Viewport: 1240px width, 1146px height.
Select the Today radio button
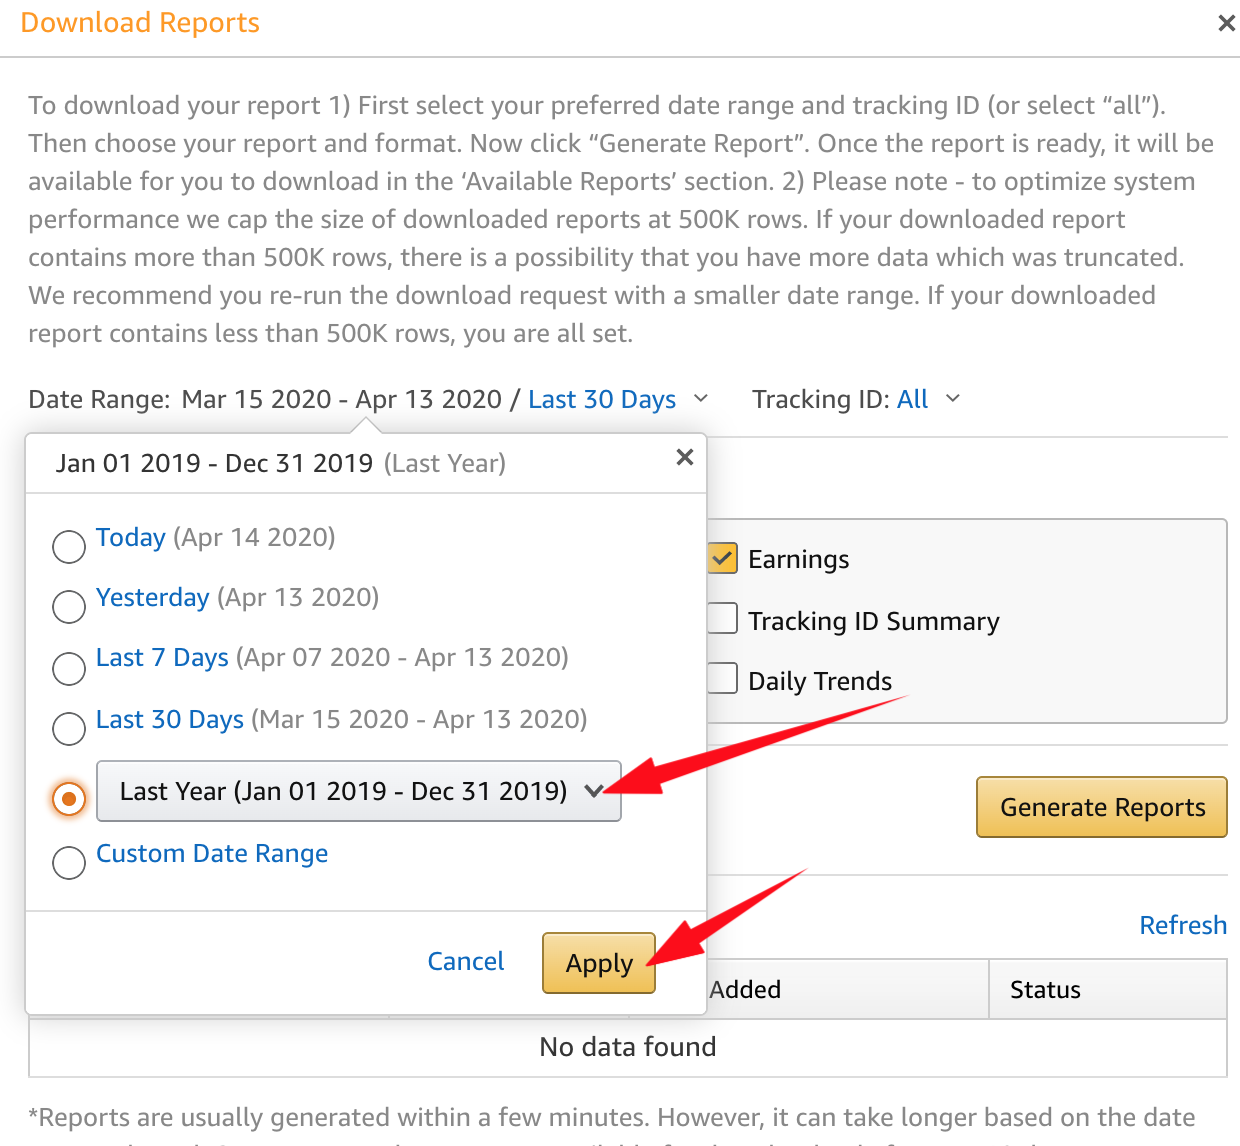[69, 546]
